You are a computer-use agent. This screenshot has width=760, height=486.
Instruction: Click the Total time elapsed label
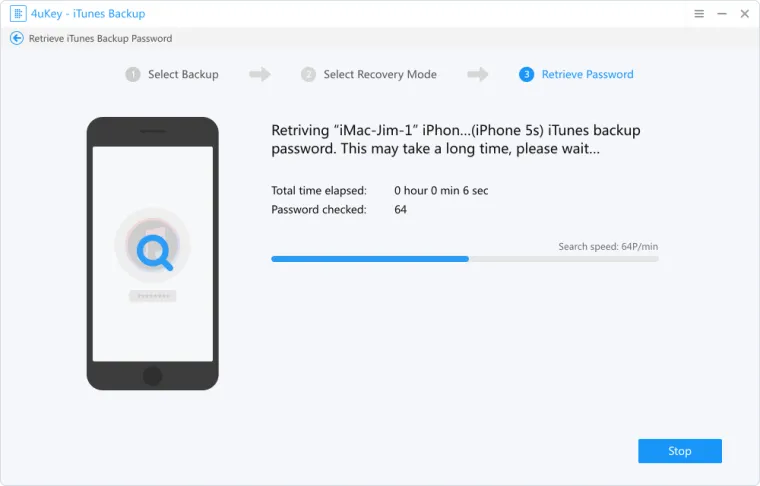[319, 190]
